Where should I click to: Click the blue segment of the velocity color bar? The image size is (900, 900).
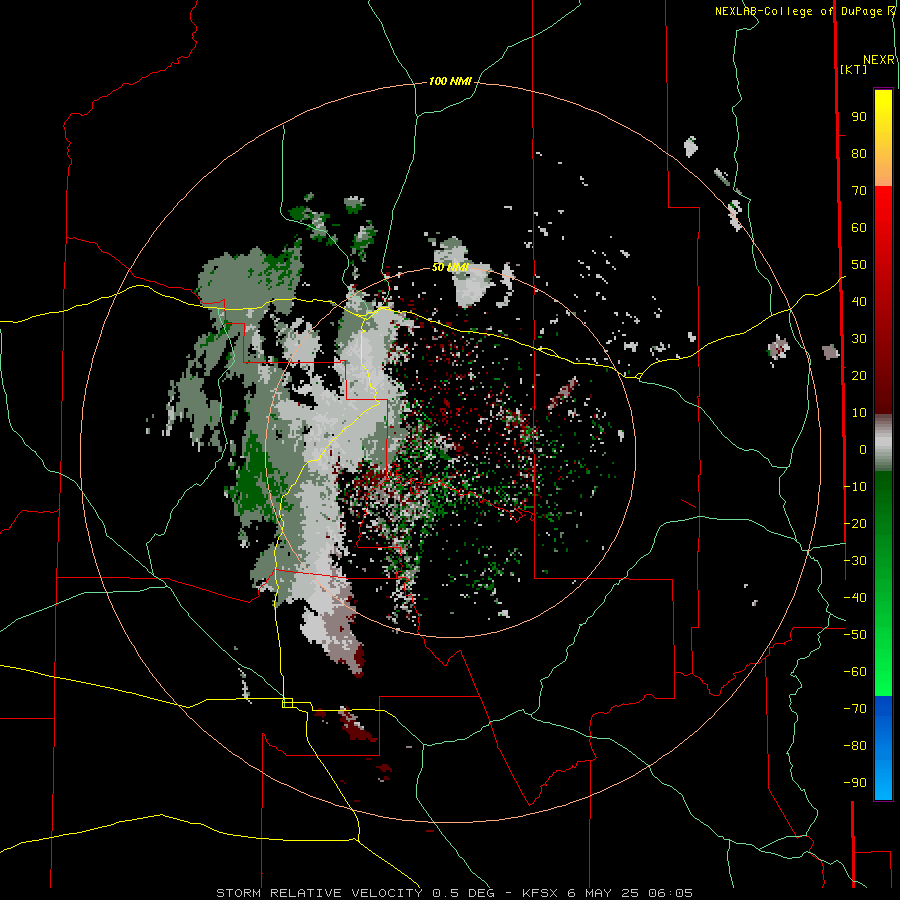click(883, 747)
